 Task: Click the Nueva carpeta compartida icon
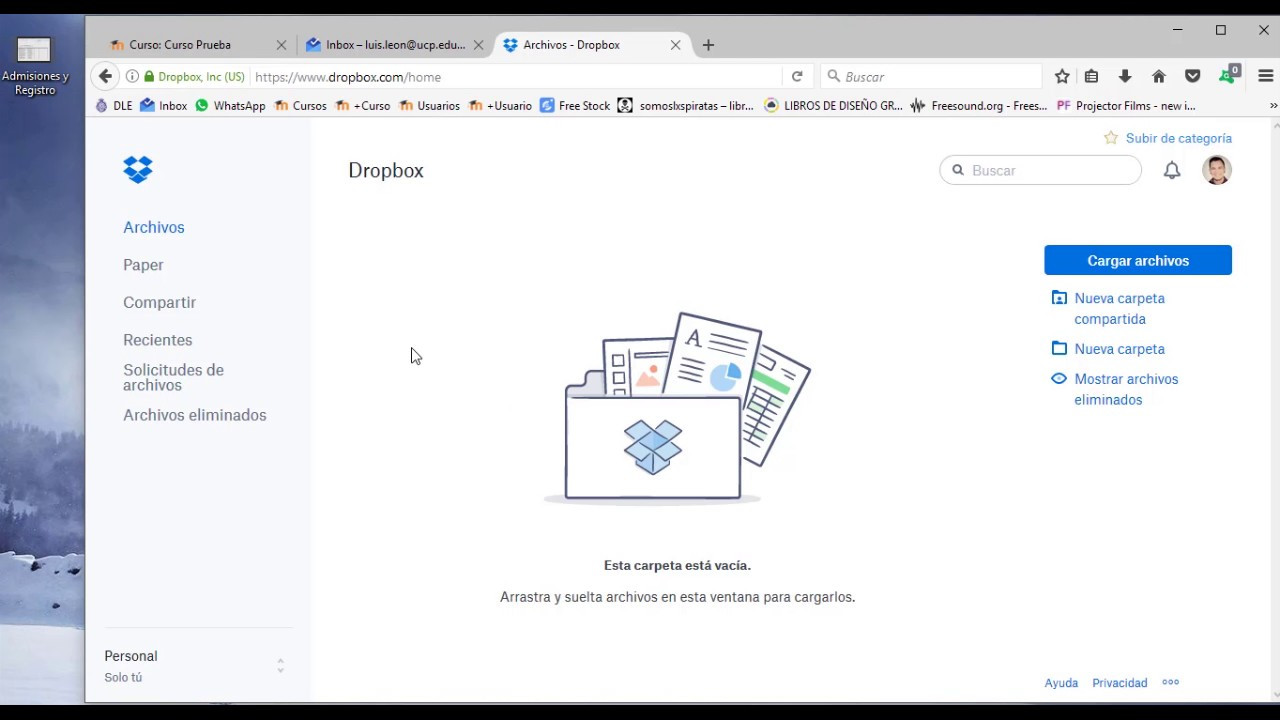click(x=1059, y=297)
